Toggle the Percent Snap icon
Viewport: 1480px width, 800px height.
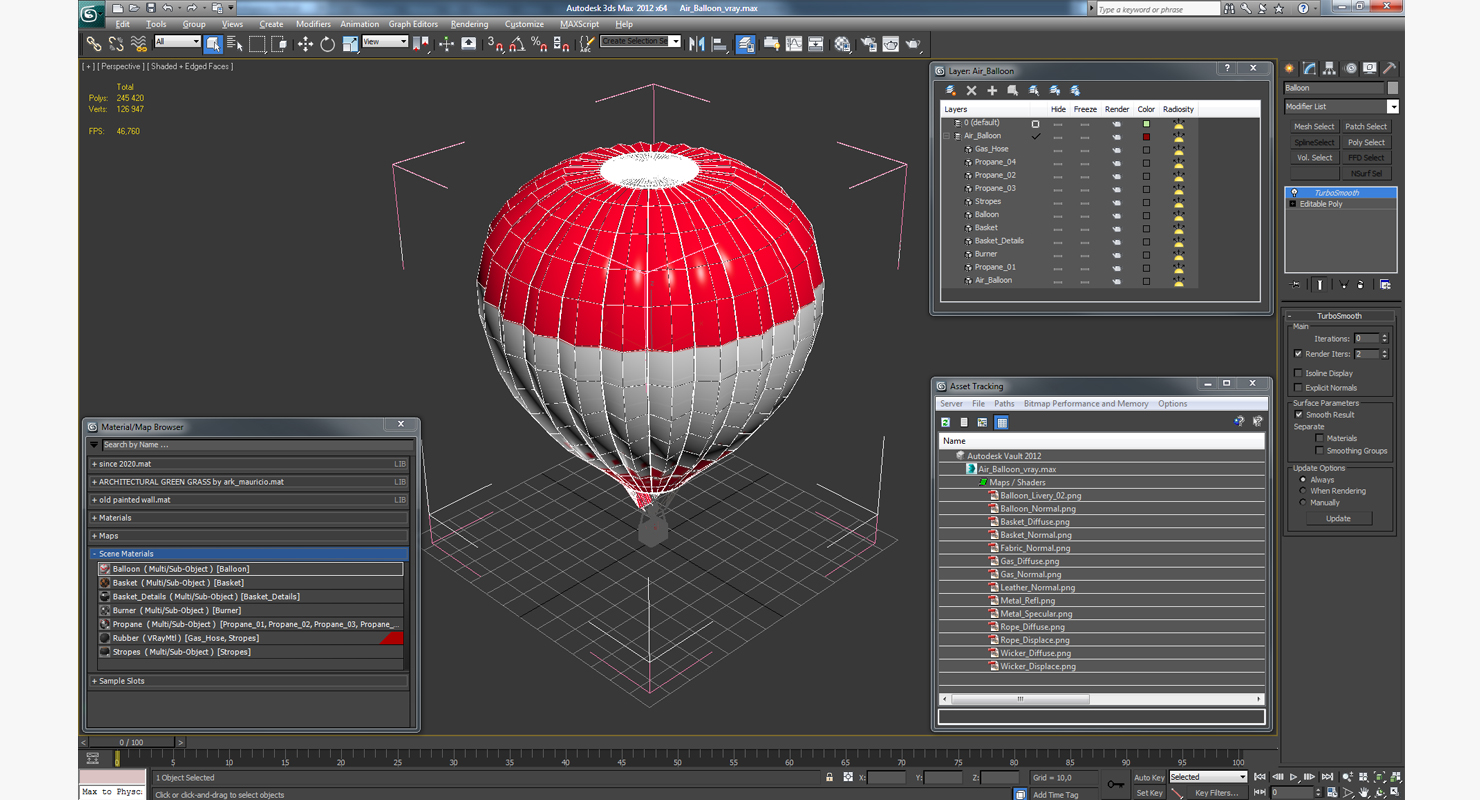539,44
